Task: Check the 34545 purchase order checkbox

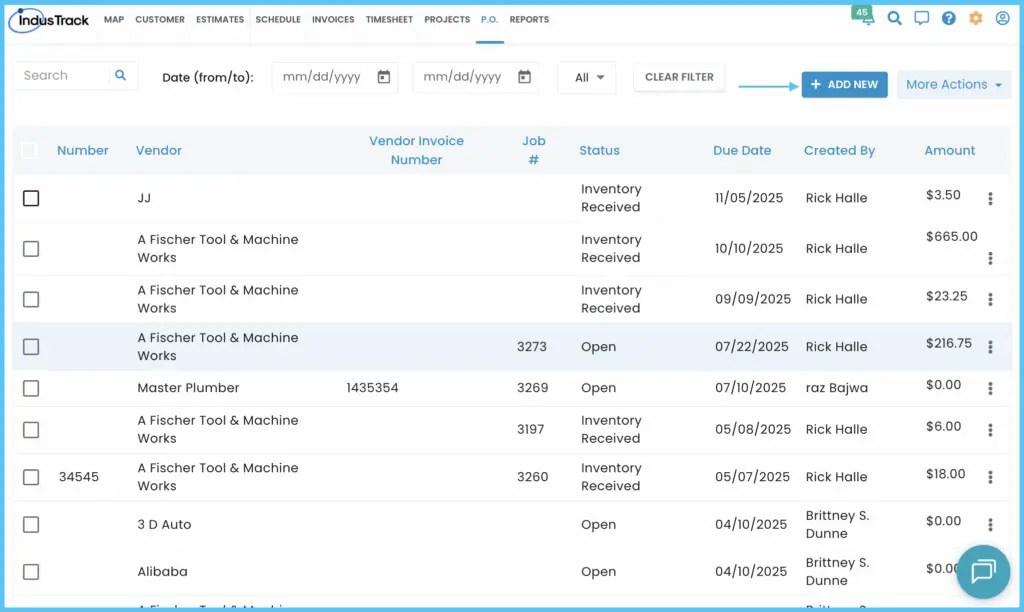Action: [x=31, y=477]
